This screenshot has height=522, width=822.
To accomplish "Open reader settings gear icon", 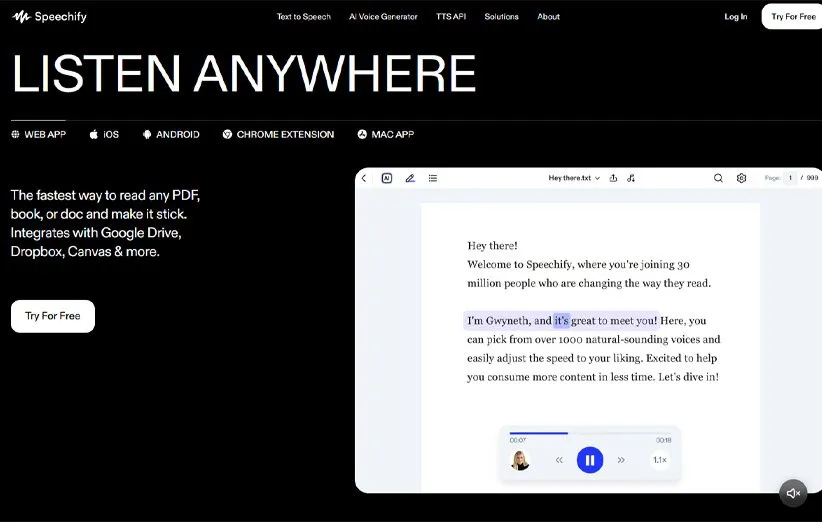I will pos(741,178).
